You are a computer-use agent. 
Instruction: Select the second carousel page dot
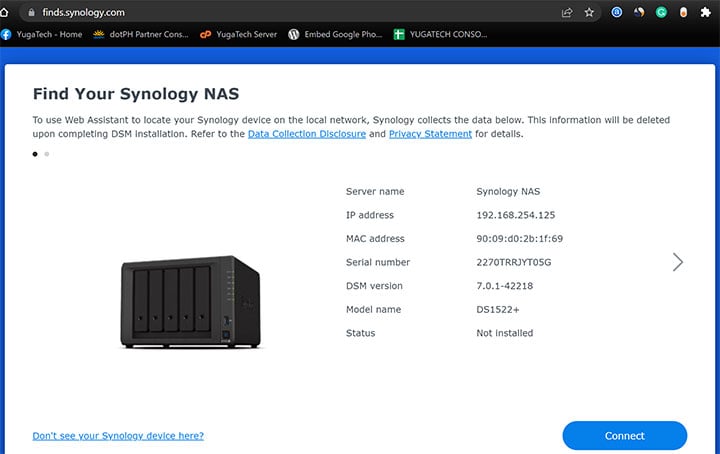[47, 154]
